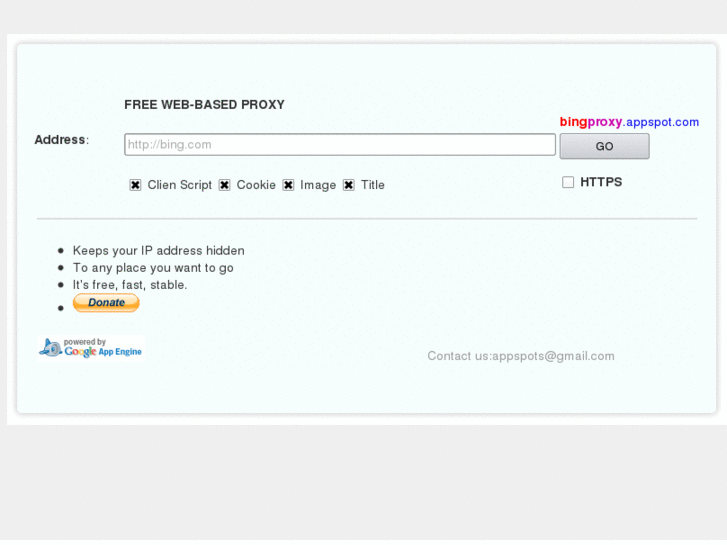This screenshot has width=727, height=545.
Task: Click the "HTTPS" label text
Action: (x=601, y=182)
